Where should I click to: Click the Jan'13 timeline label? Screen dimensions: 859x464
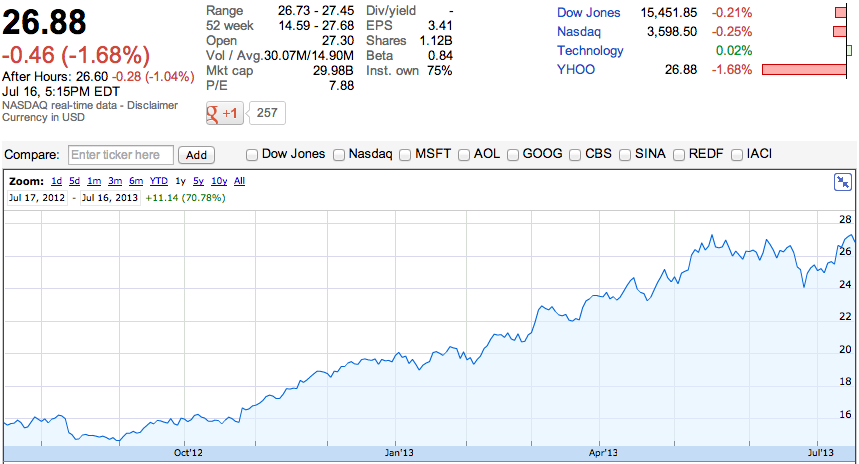pos(399,452)
